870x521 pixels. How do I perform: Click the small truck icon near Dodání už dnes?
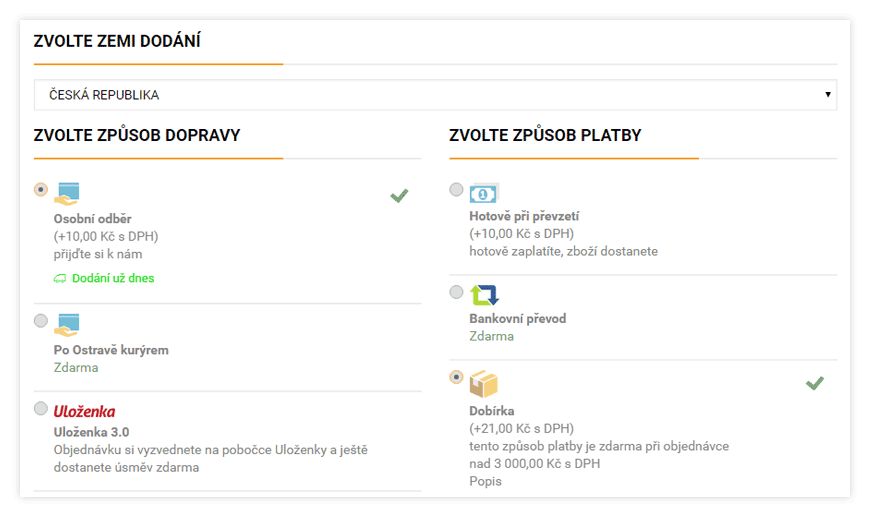59,279
